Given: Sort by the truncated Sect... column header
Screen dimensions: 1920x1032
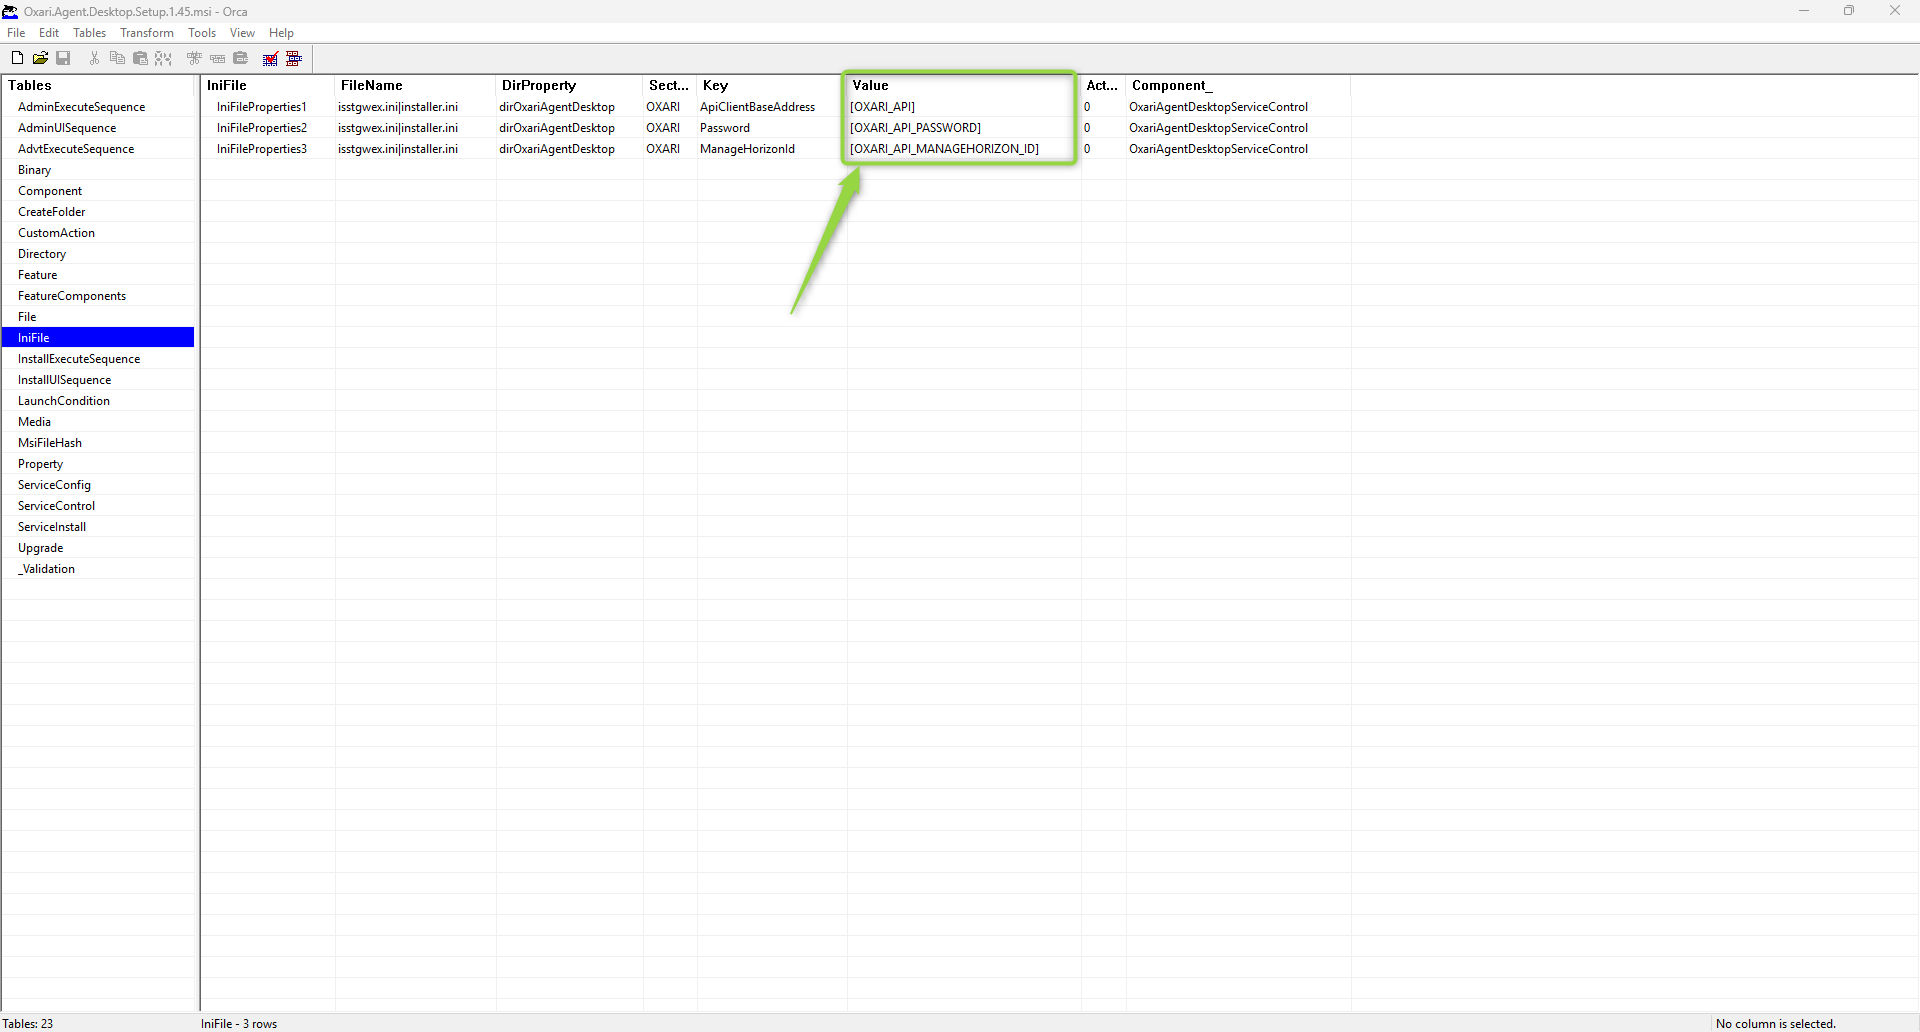Looking at the screenshot, I should pos(669,86).
